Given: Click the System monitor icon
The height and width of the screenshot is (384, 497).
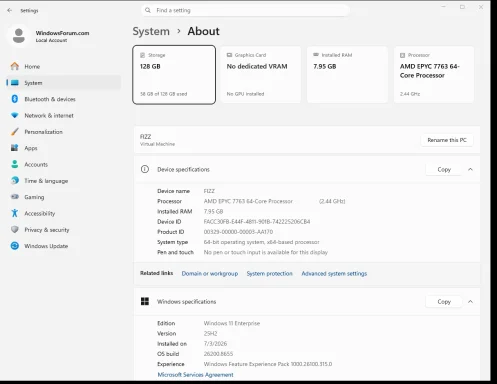Looking at the screenshot, I should [x=15, y=83].
